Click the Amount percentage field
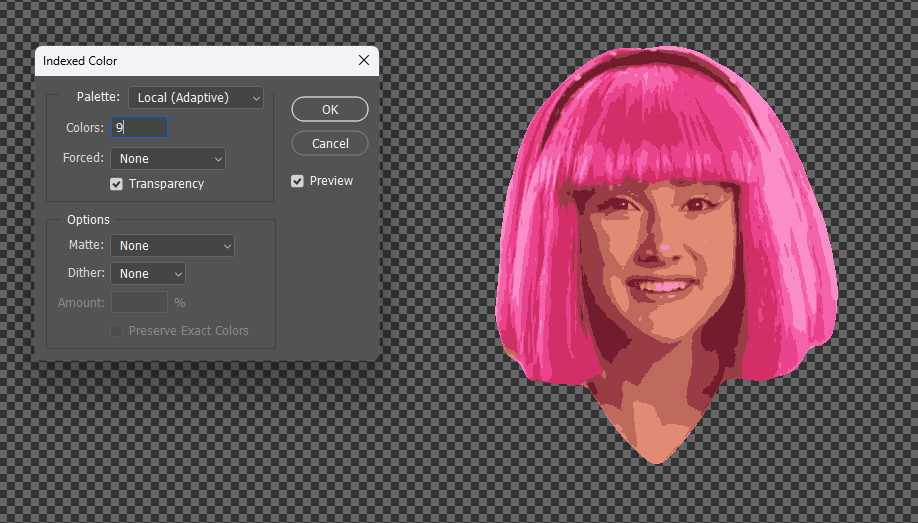 point(139,302)
